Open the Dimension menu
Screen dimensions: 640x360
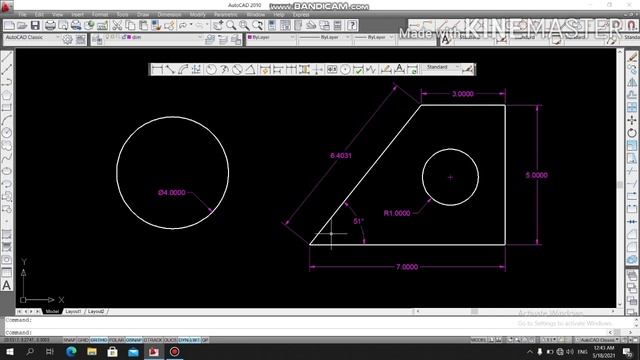[x=169, y=14]
